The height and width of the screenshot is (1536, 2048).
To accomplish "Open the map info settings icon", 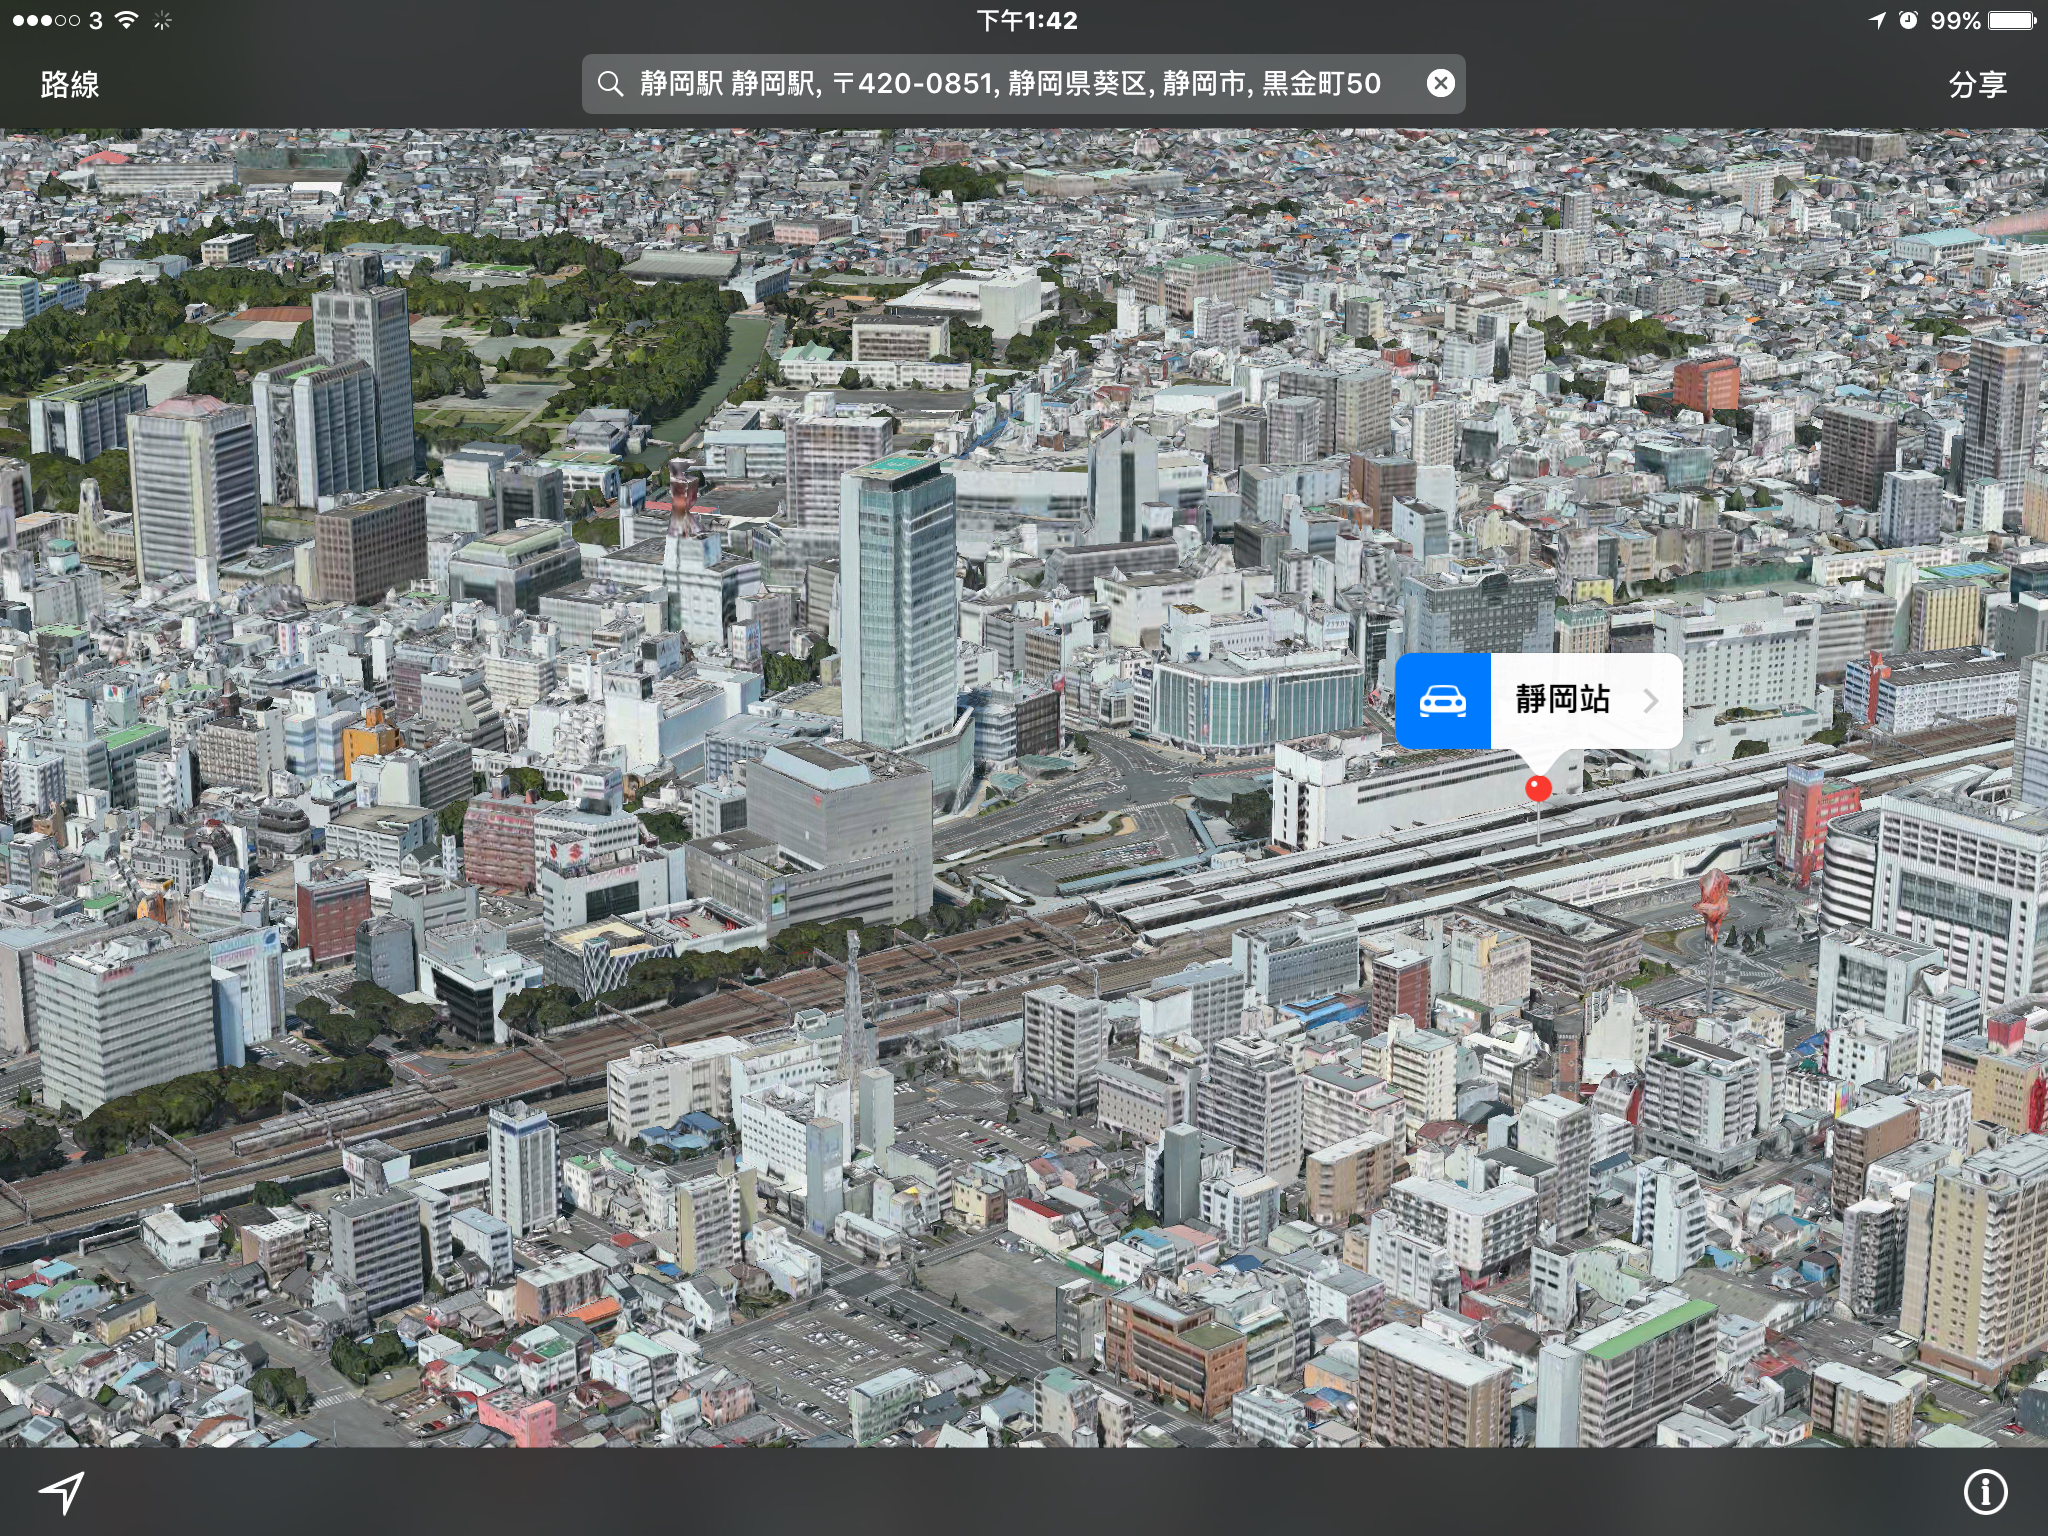I will point(1985,1492).
